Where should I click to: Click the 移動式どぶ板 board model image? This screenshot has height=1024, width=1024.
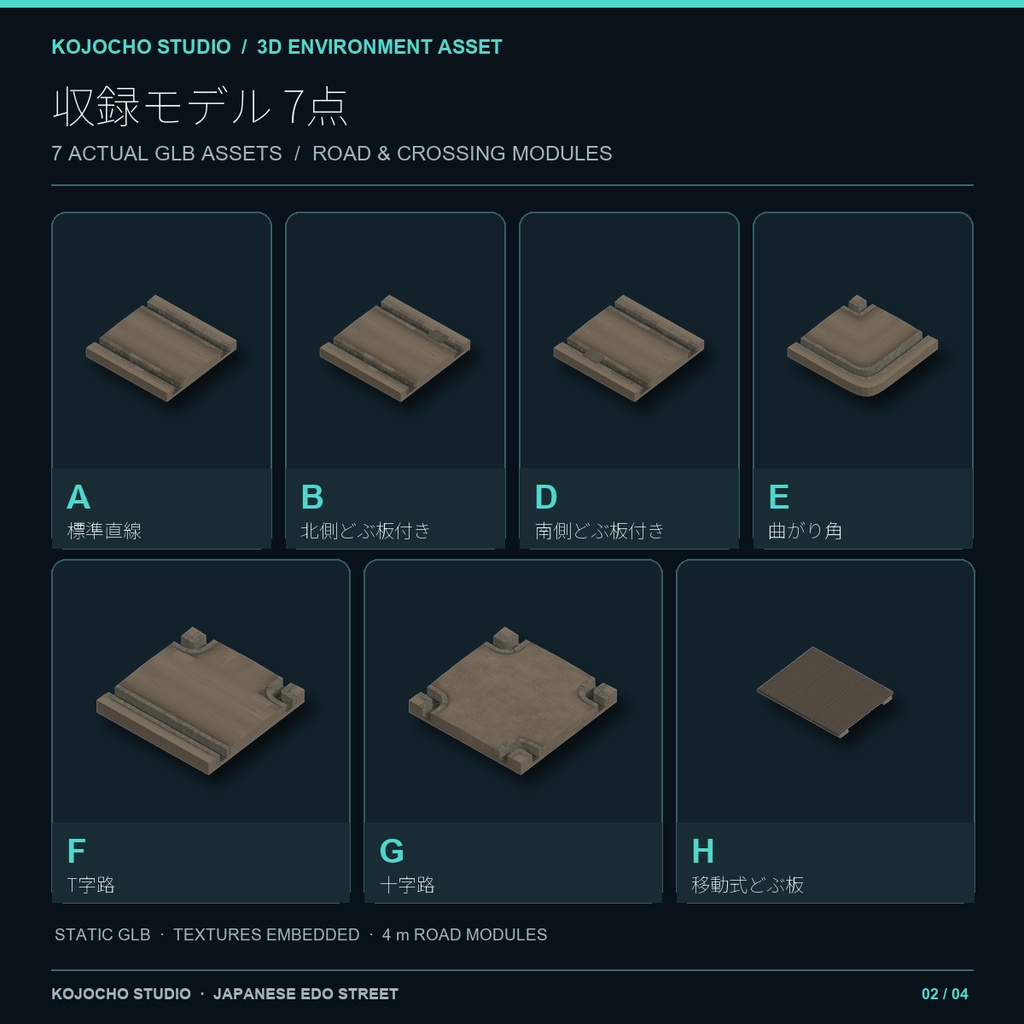[825, 692]
